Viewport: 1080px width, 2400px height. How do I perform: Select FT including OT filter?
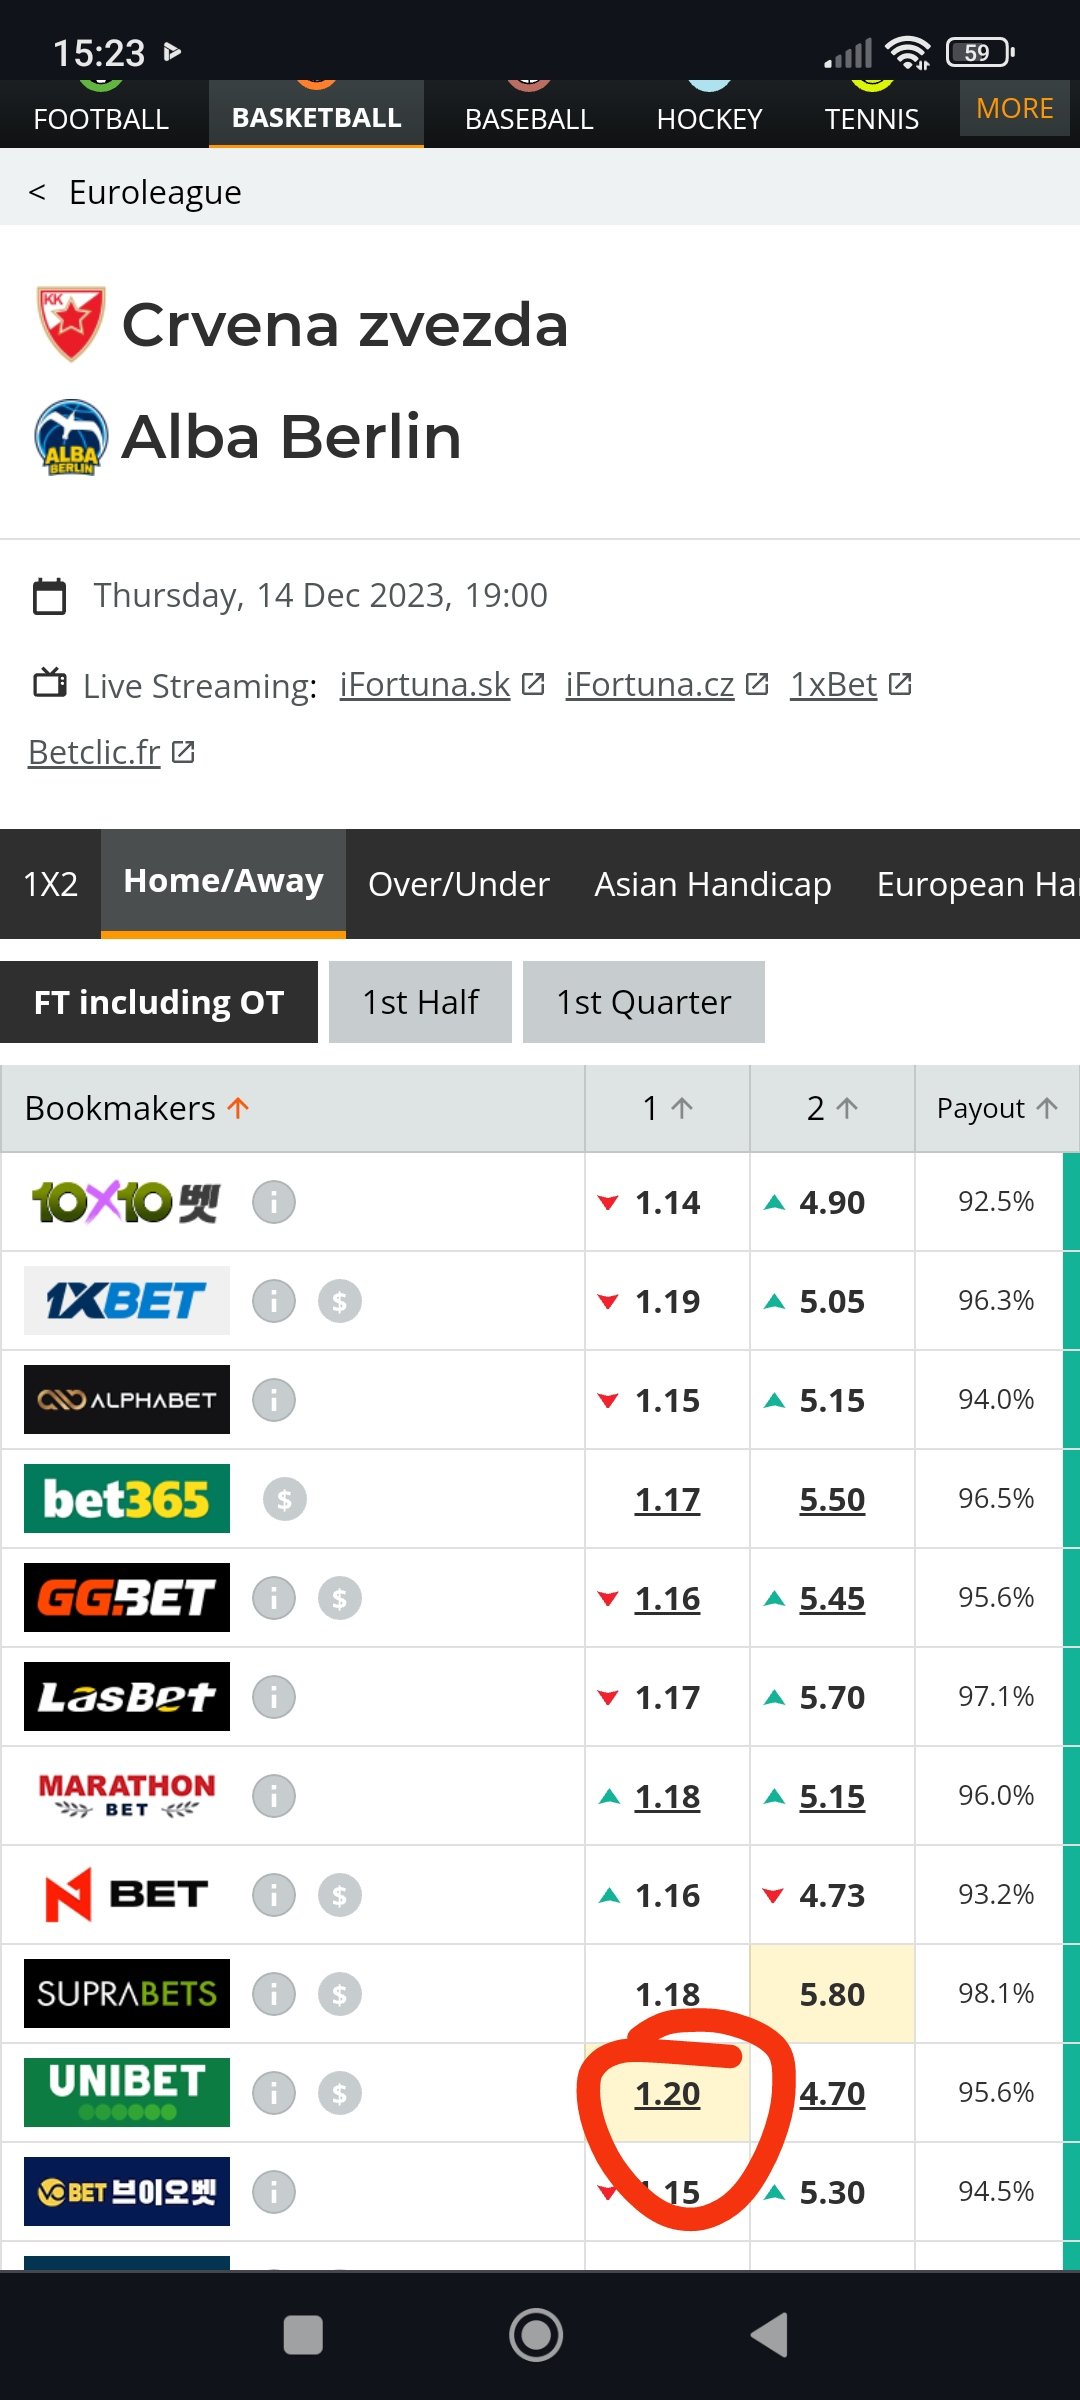click(x=159, y=1002)
